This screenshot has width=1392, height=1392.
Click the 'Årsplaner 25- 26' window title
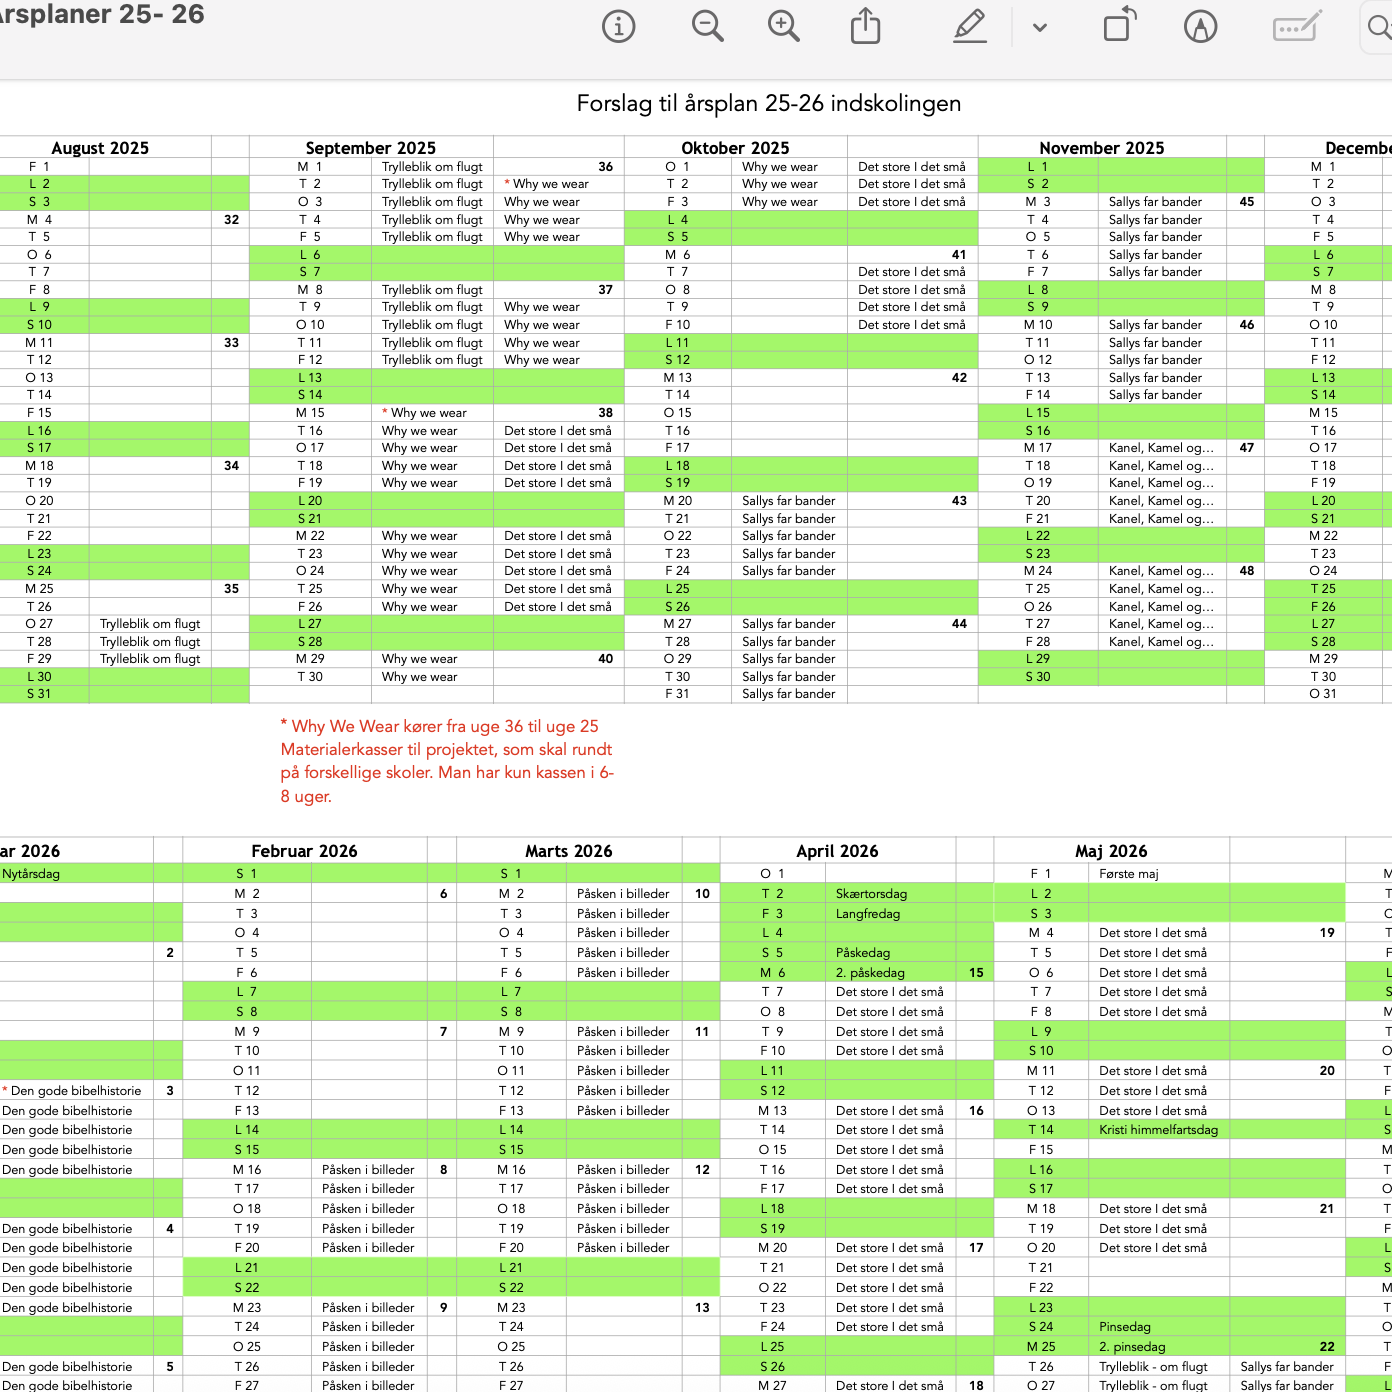(x=101, y=14)
